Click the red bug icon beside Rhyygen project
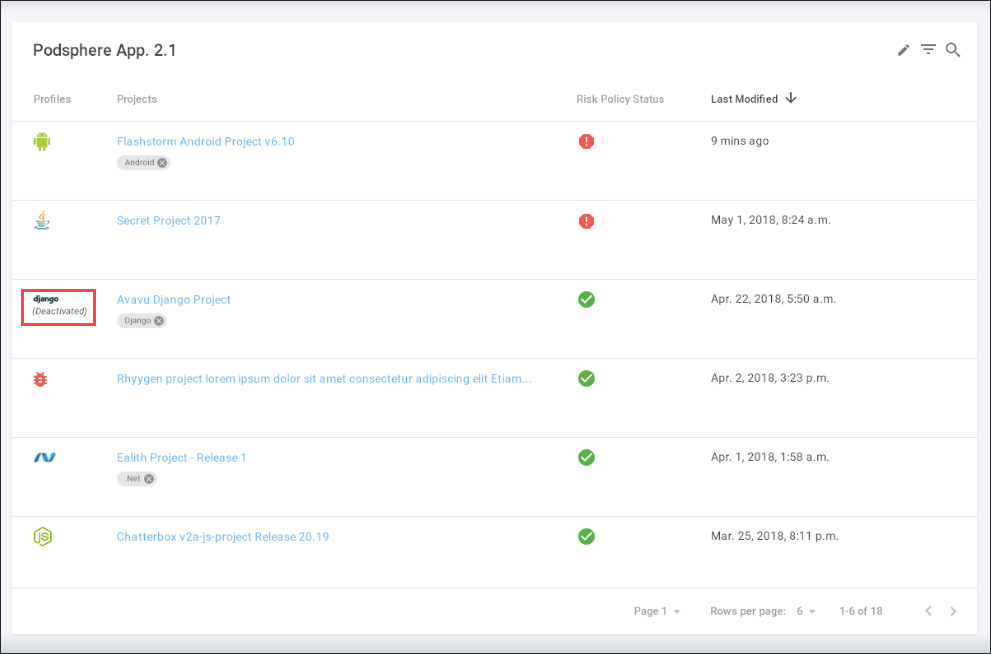Image resolution: width=991 pixels, height=654 pixels. click(42, 378)
